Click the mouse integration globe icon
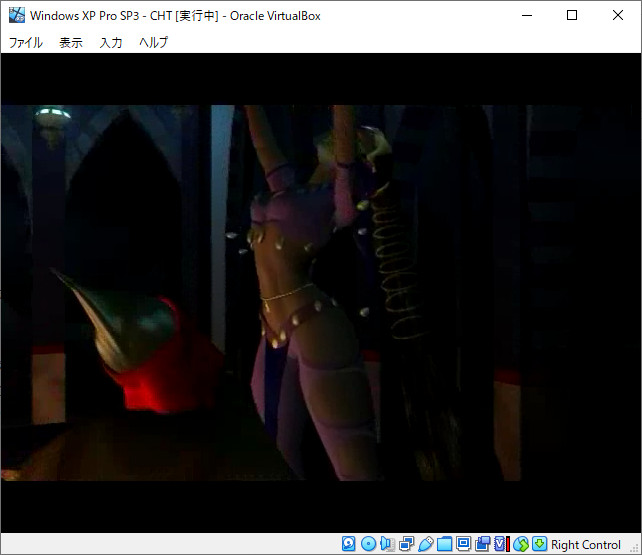Viewport: 642px width, 555px height. (x=521, y=544)
